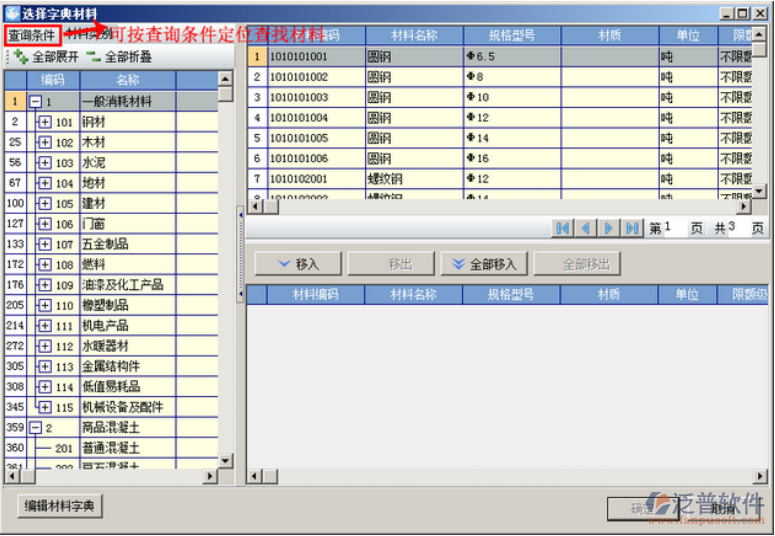Click the 编辑材料字典 button
The image size is (775, 536).
point(60,506)
